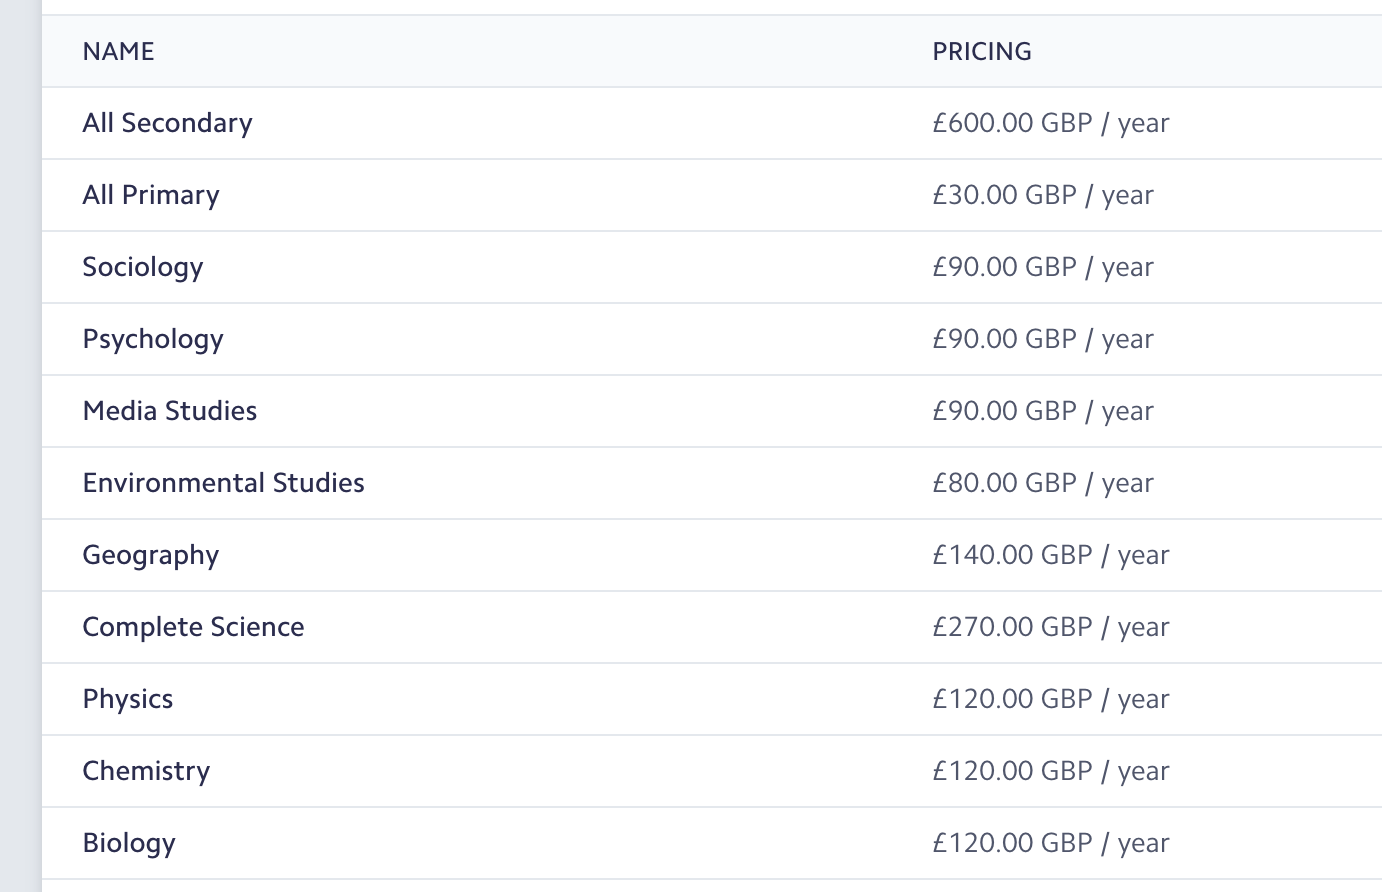Open the Complete Science product
The image size is (1382, 892).
click(x=712, y=627)
